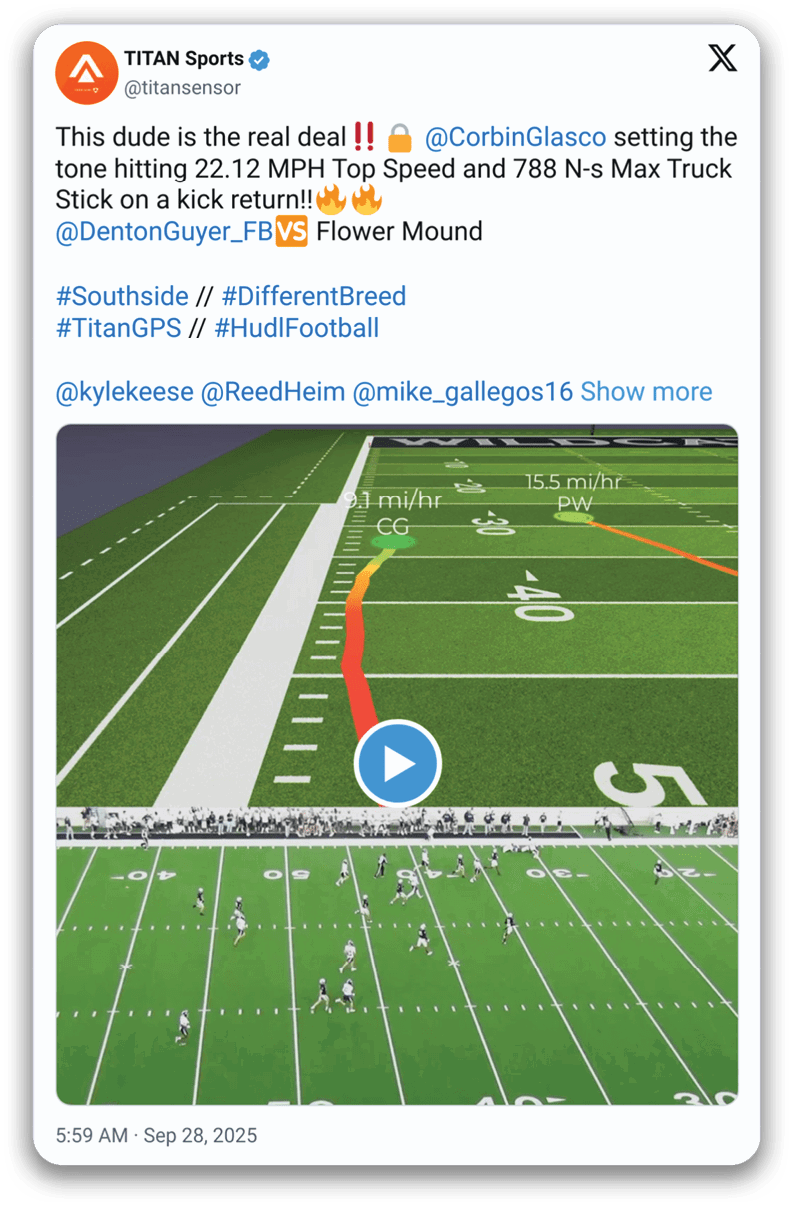Open the @CorbinGlasco mention
This screenshot has height=1207, width=793.
(515, 137)
